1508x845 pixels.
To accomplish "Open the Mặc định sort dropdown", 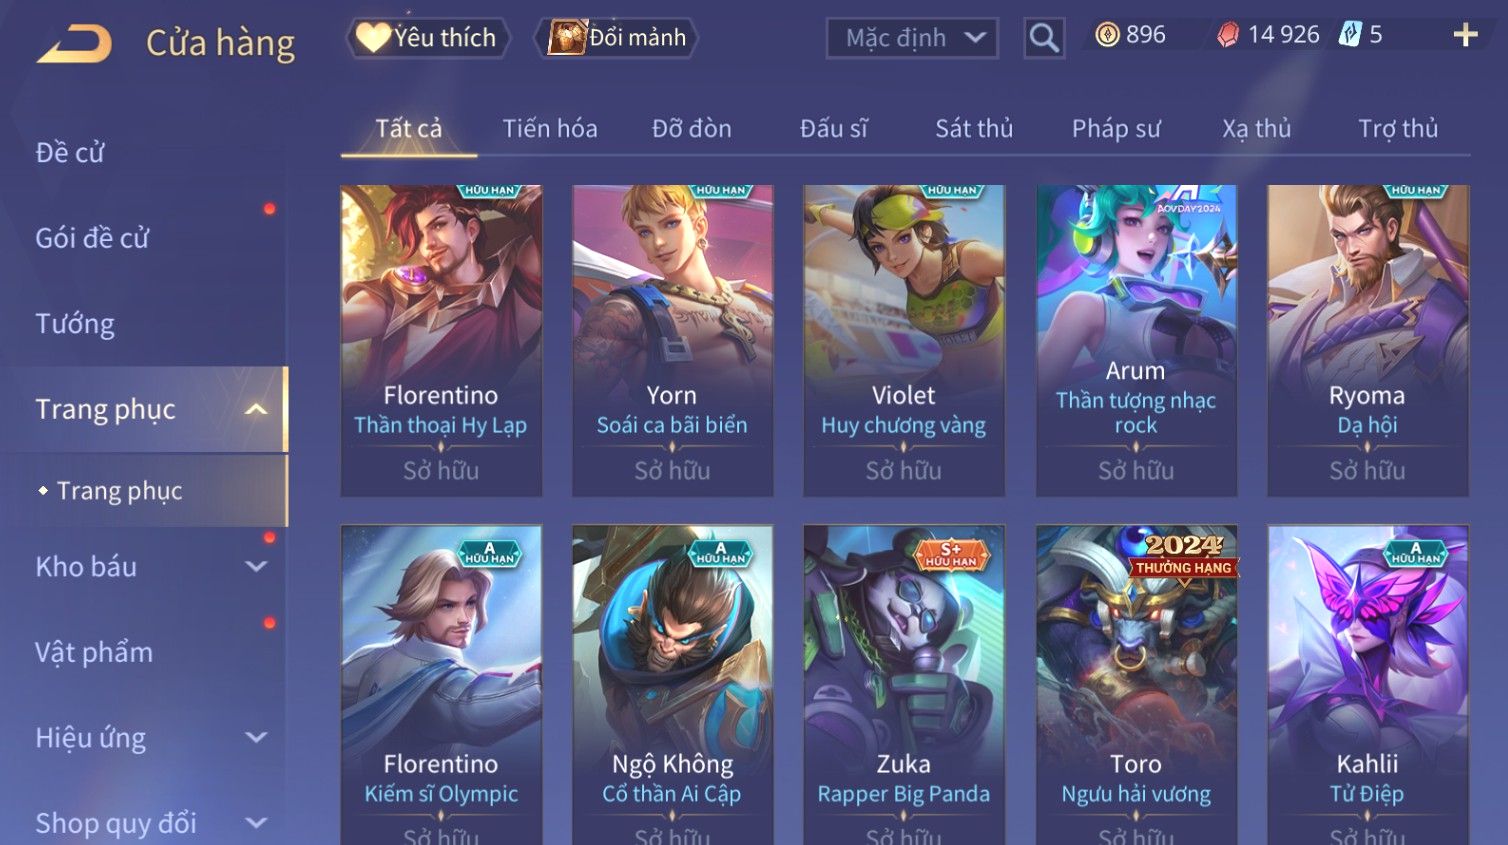I will pyautogui.click(x=912, y=38).
